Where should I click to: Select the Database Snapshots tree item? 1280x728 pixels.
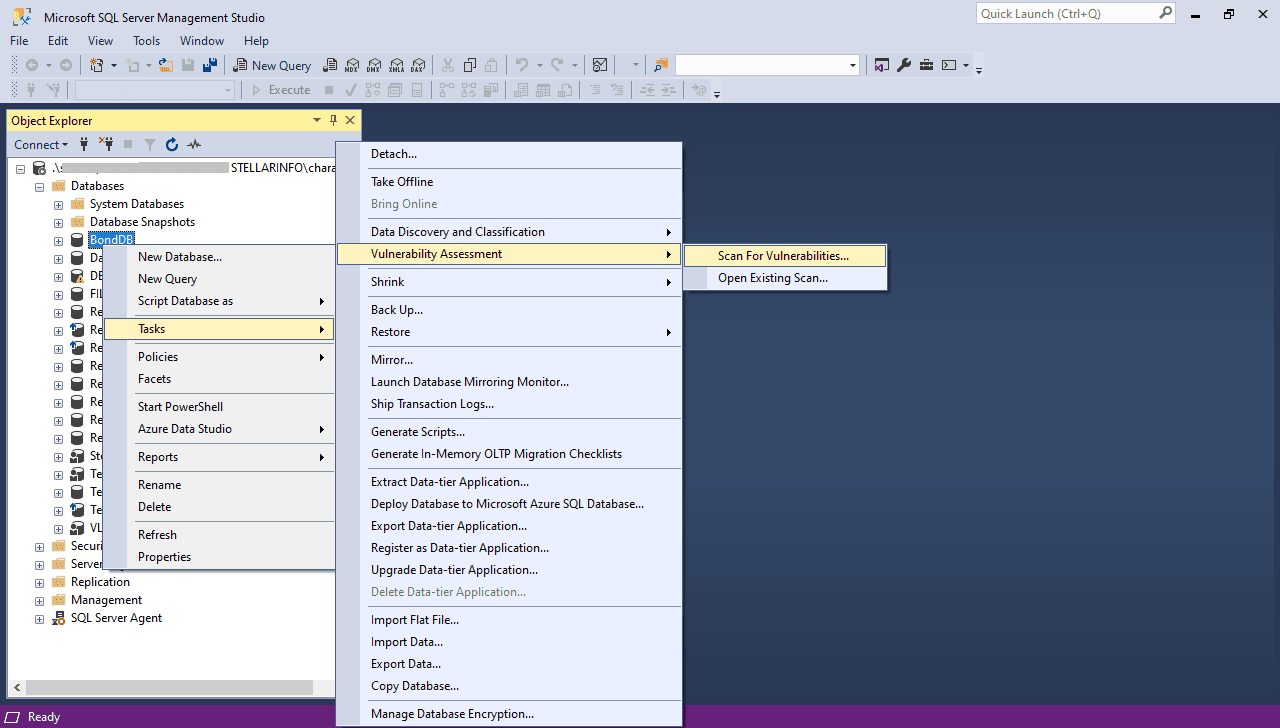point(142,222)
